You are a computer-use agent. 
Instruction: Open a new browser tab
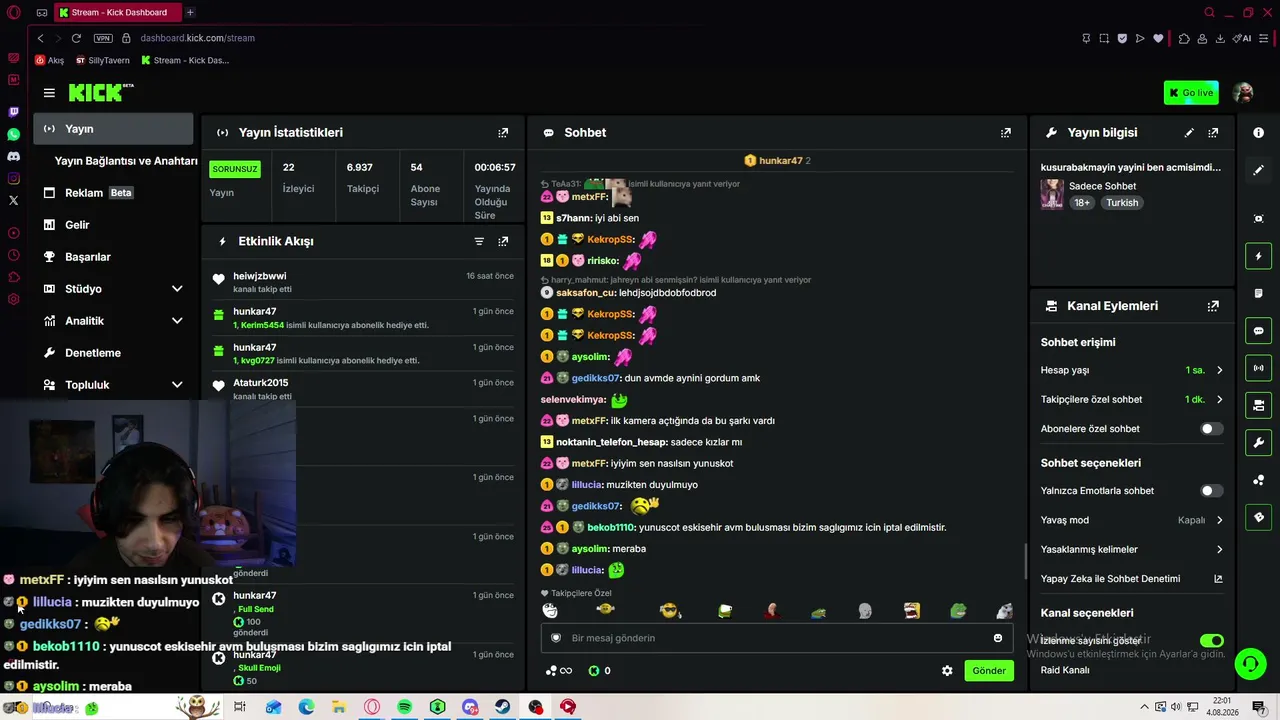coord(190,13)
